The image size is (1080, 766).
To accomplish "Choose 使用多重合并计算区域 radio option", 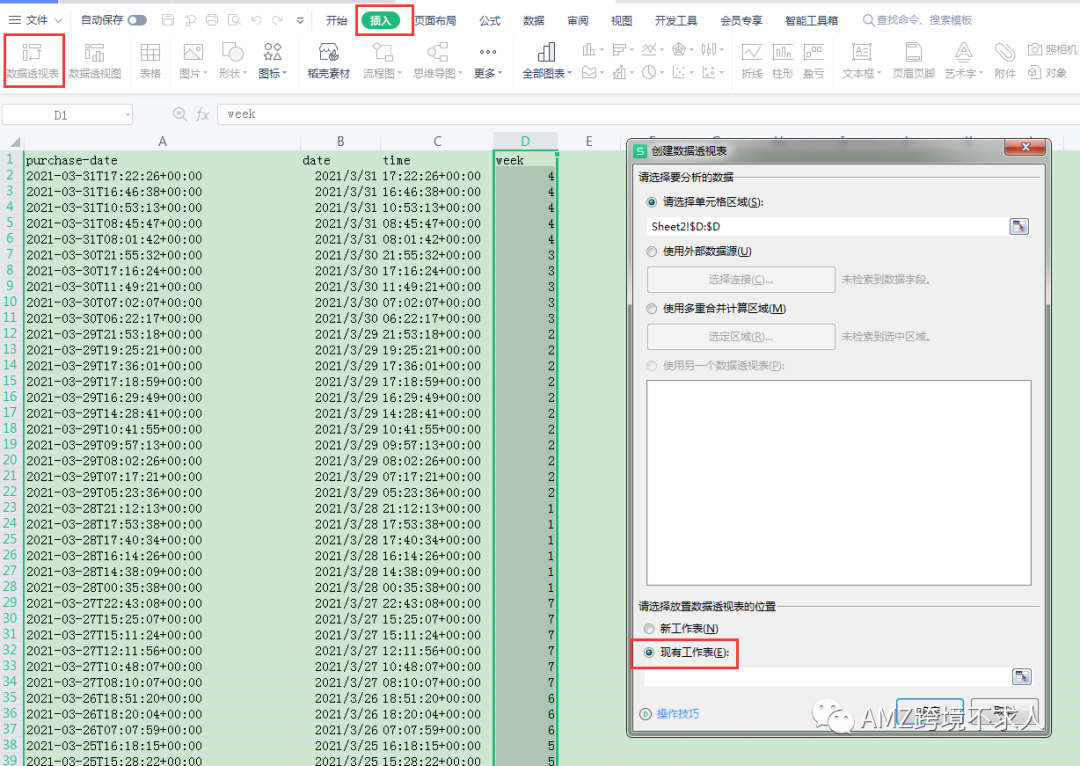I will point(653,309).
